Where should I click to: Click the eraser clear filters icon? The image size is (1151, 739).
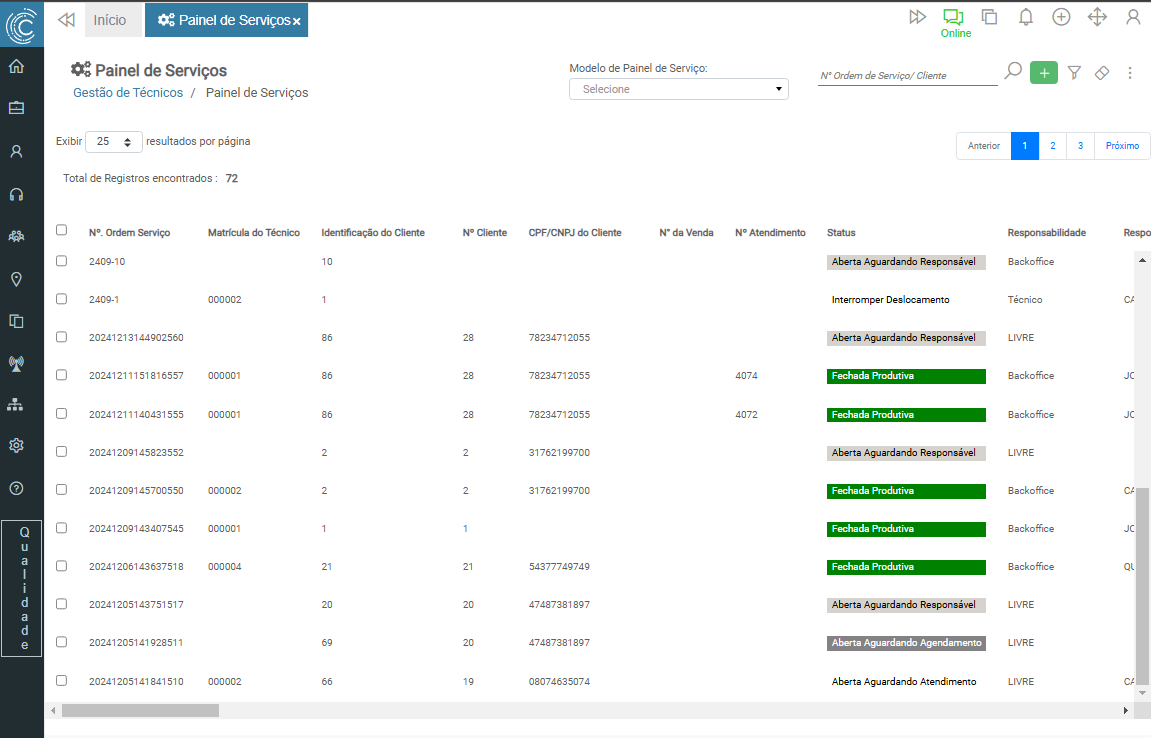(1102, 73)
